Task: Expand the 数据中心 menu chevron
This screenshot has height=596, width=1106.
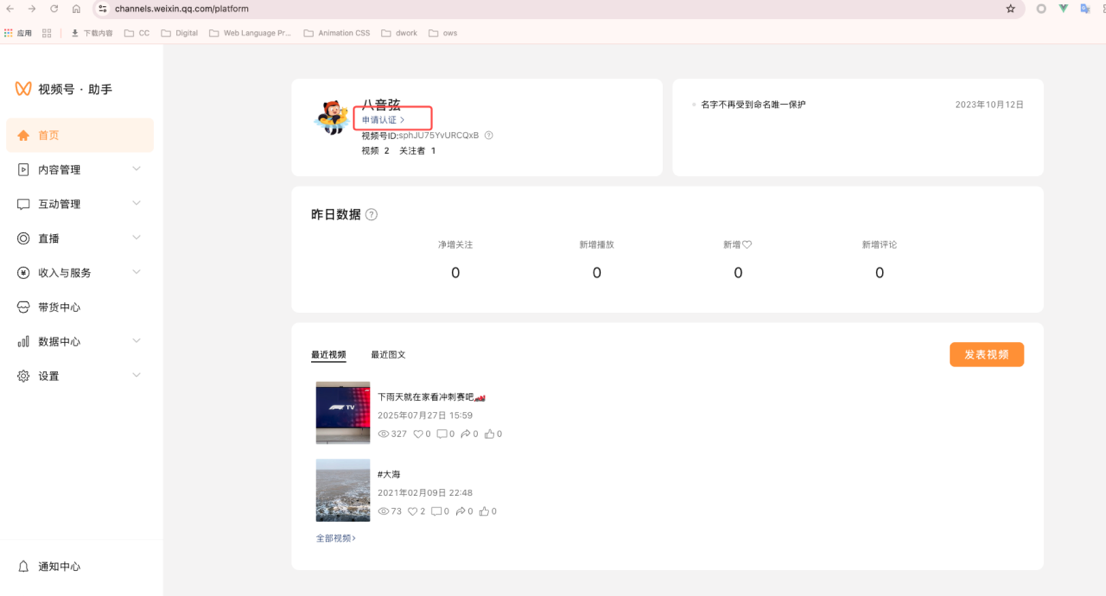Action: [136, 341]
